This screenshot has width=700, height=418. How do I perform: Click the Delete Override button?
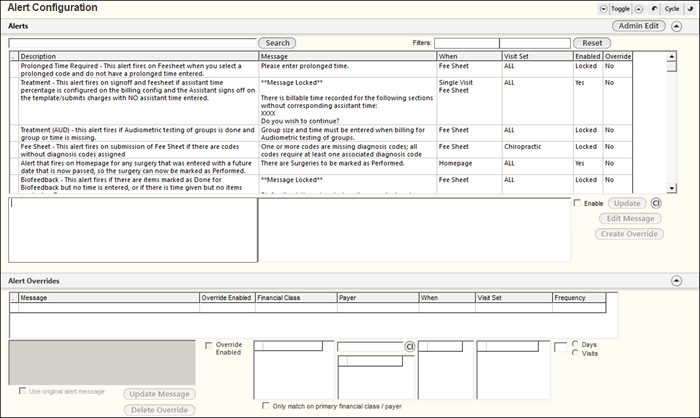tap(159, 410)
